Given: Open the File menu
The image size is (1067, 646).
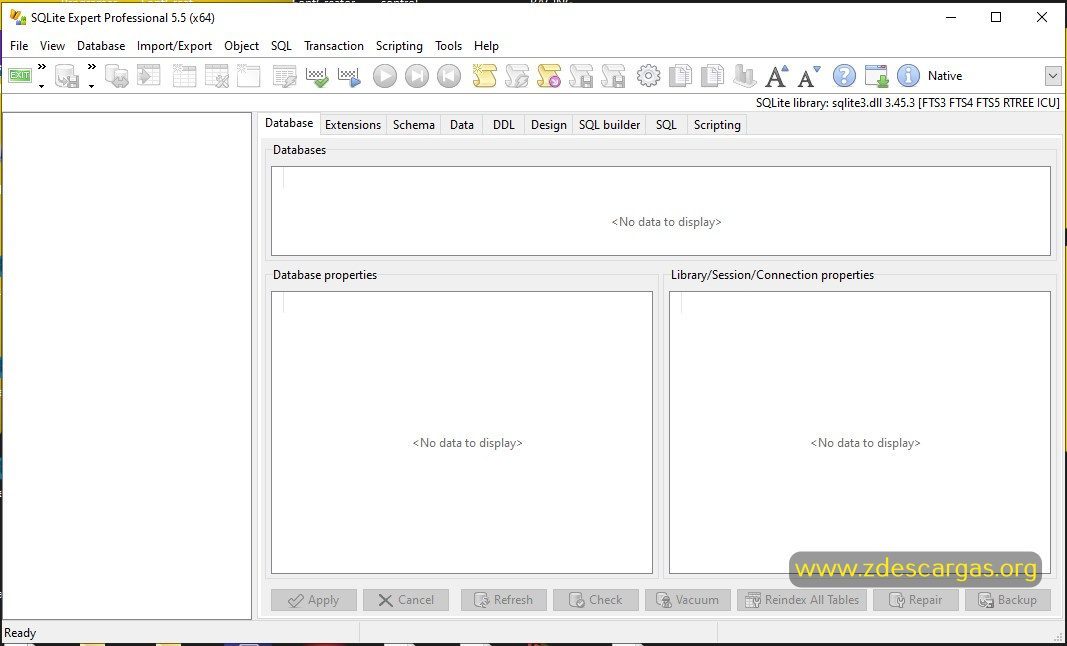Looking at the screenshot, I should pyautogui.click(x=19, y=46).
